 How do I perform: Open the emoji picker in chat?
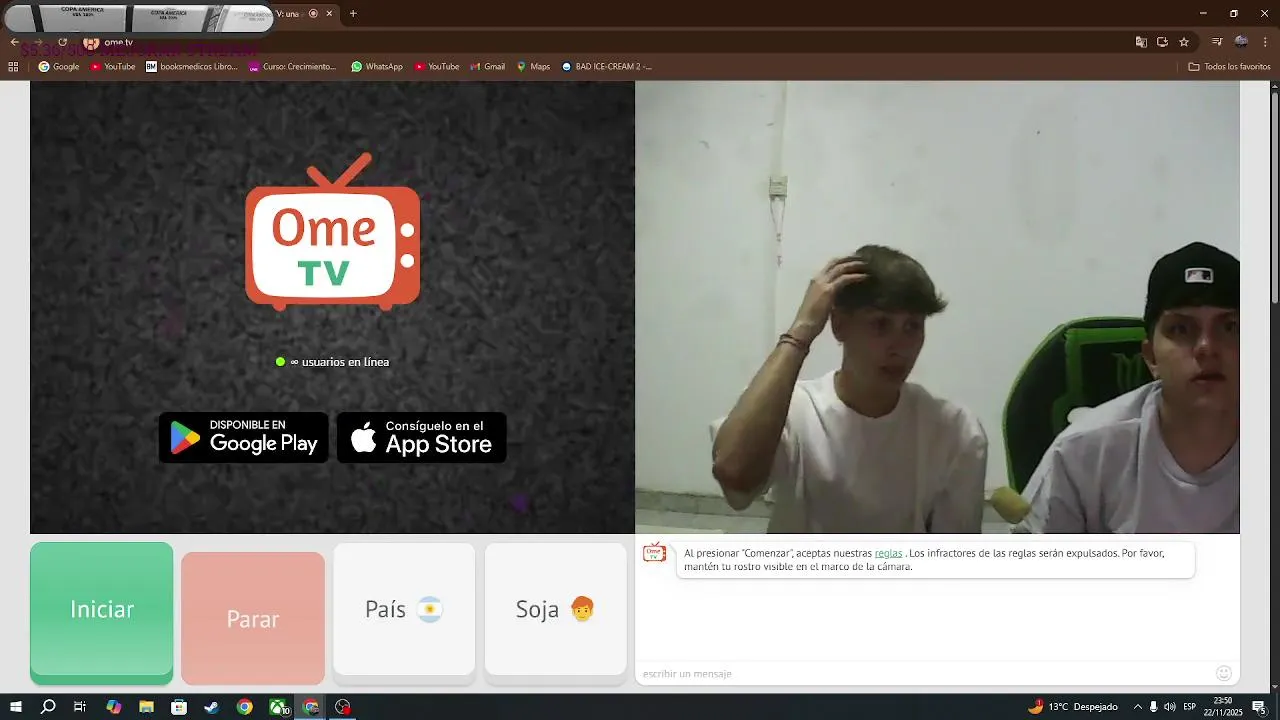tap(1224, 673)
